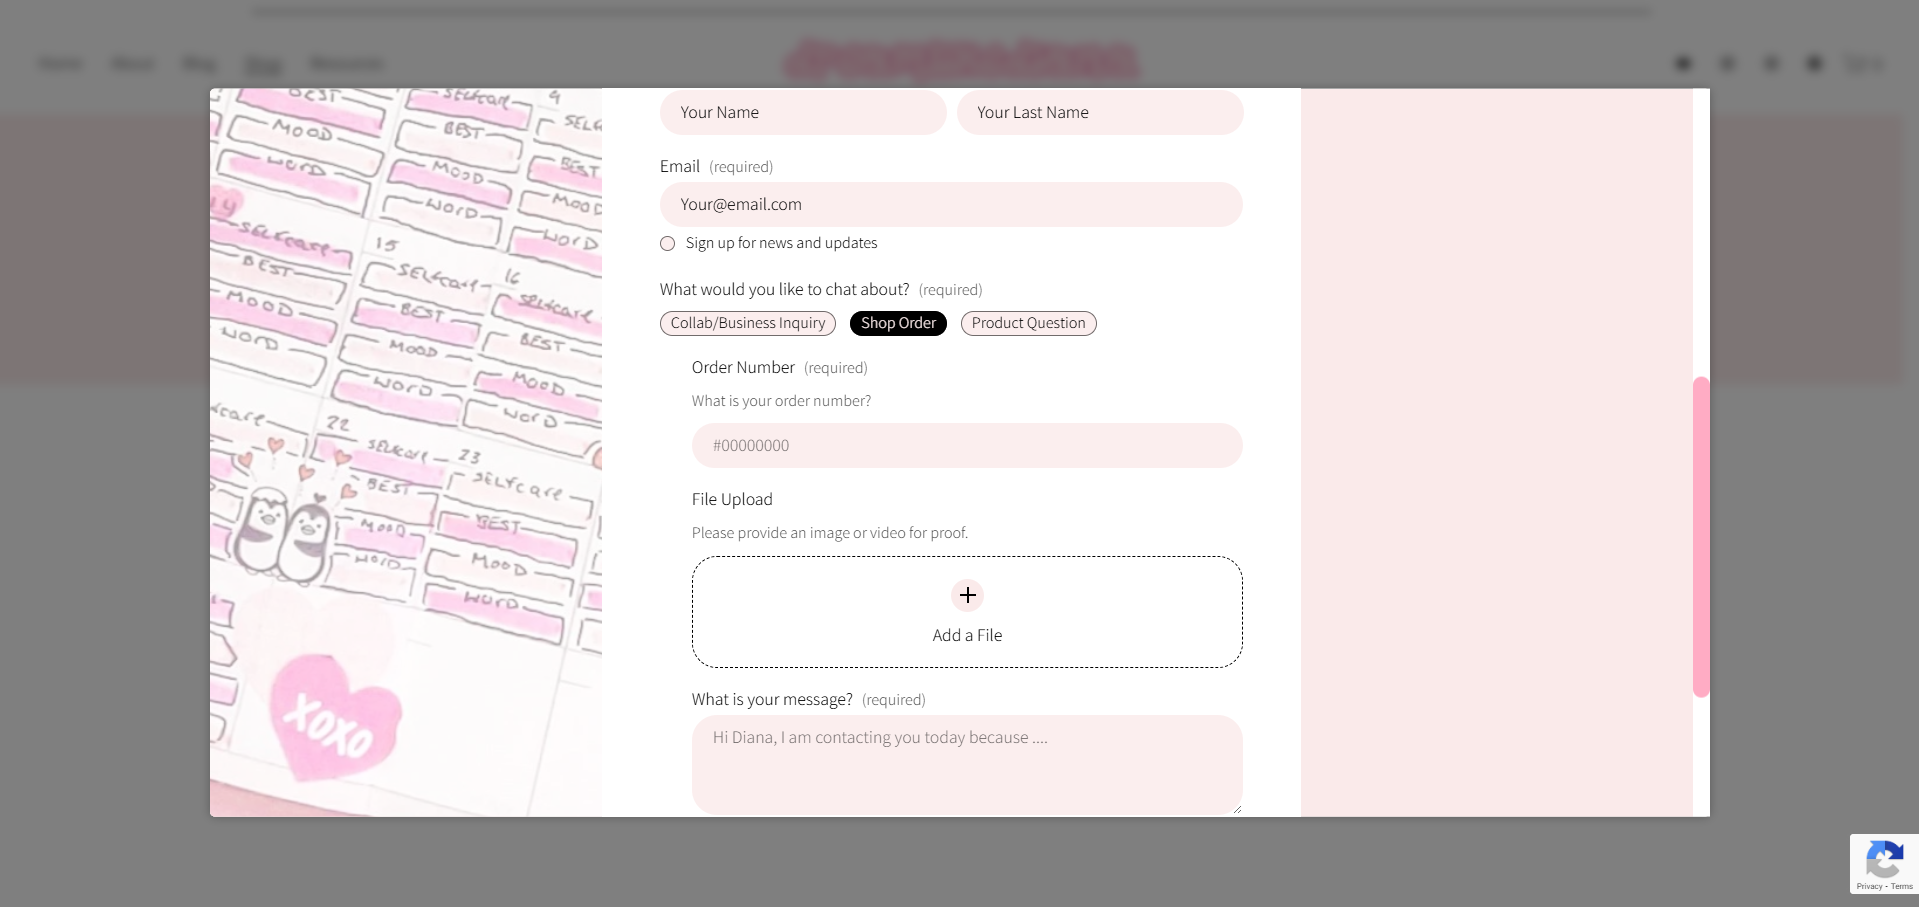Click the message textarea starting with Hi Diana
The height and width of the screenshot is (907, 1919).
966,764
